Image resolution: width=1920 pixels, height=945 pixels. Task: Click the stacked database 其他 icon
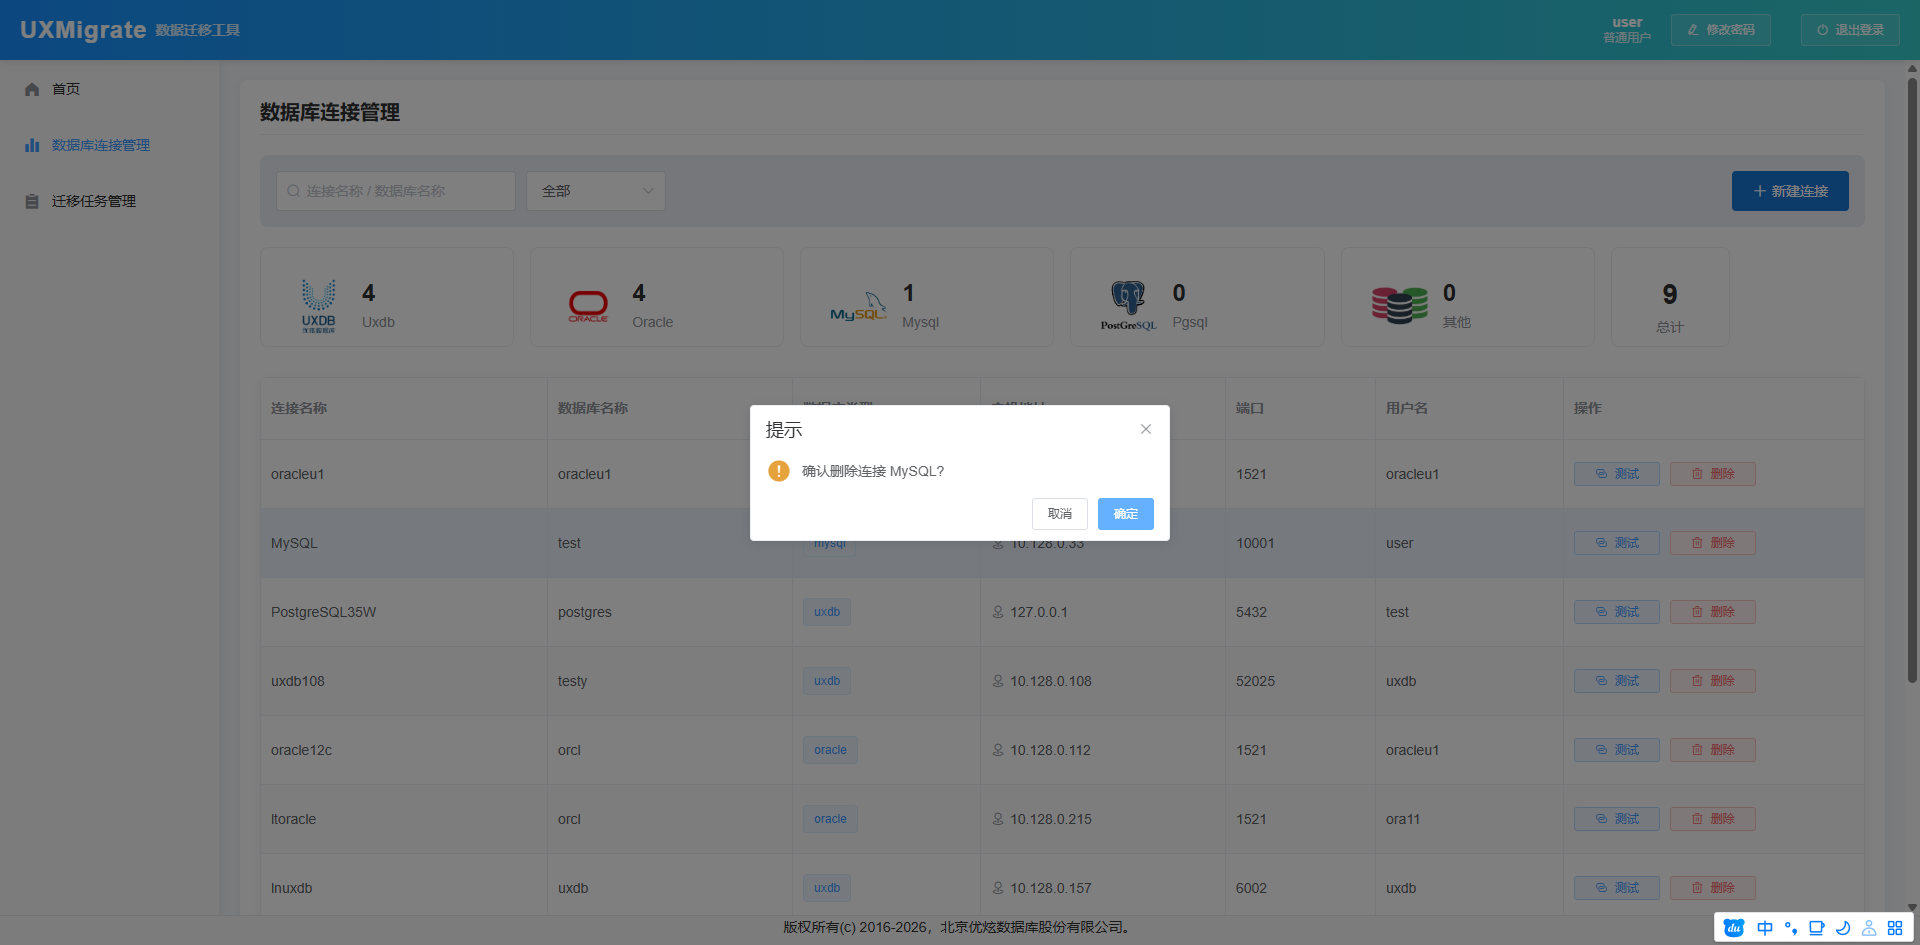1399,305
